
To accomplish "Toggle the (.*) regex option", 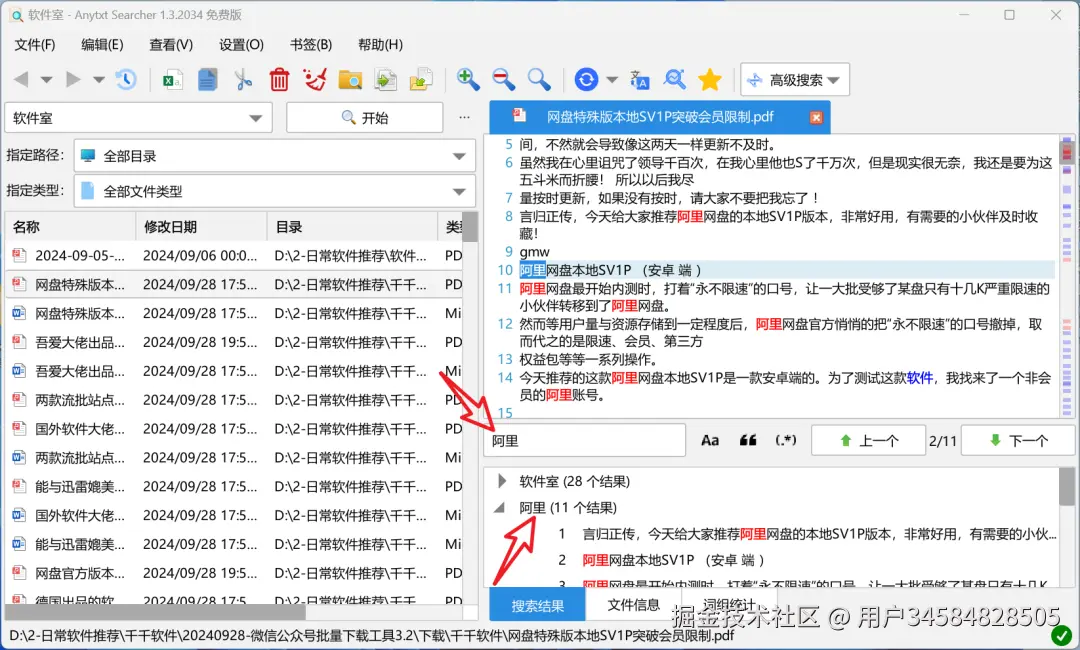I will click(x=785, y=441).
